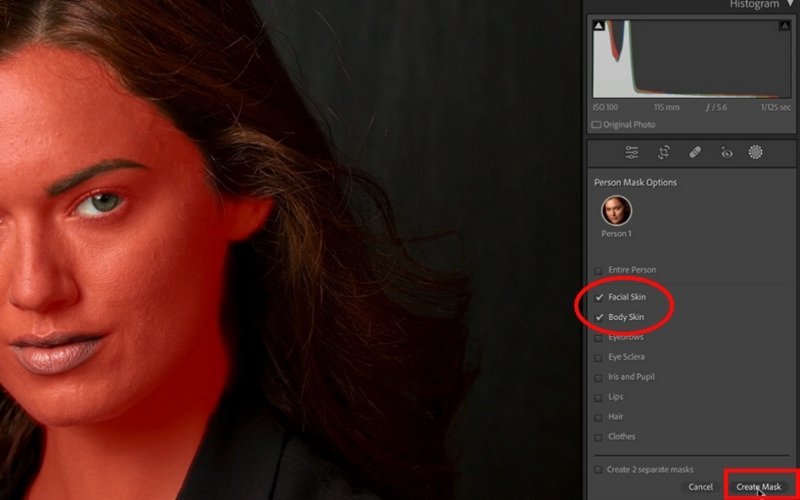Click the Person Mask Options heading
Viewport: 800px width, 500px height.
(635, 183)
